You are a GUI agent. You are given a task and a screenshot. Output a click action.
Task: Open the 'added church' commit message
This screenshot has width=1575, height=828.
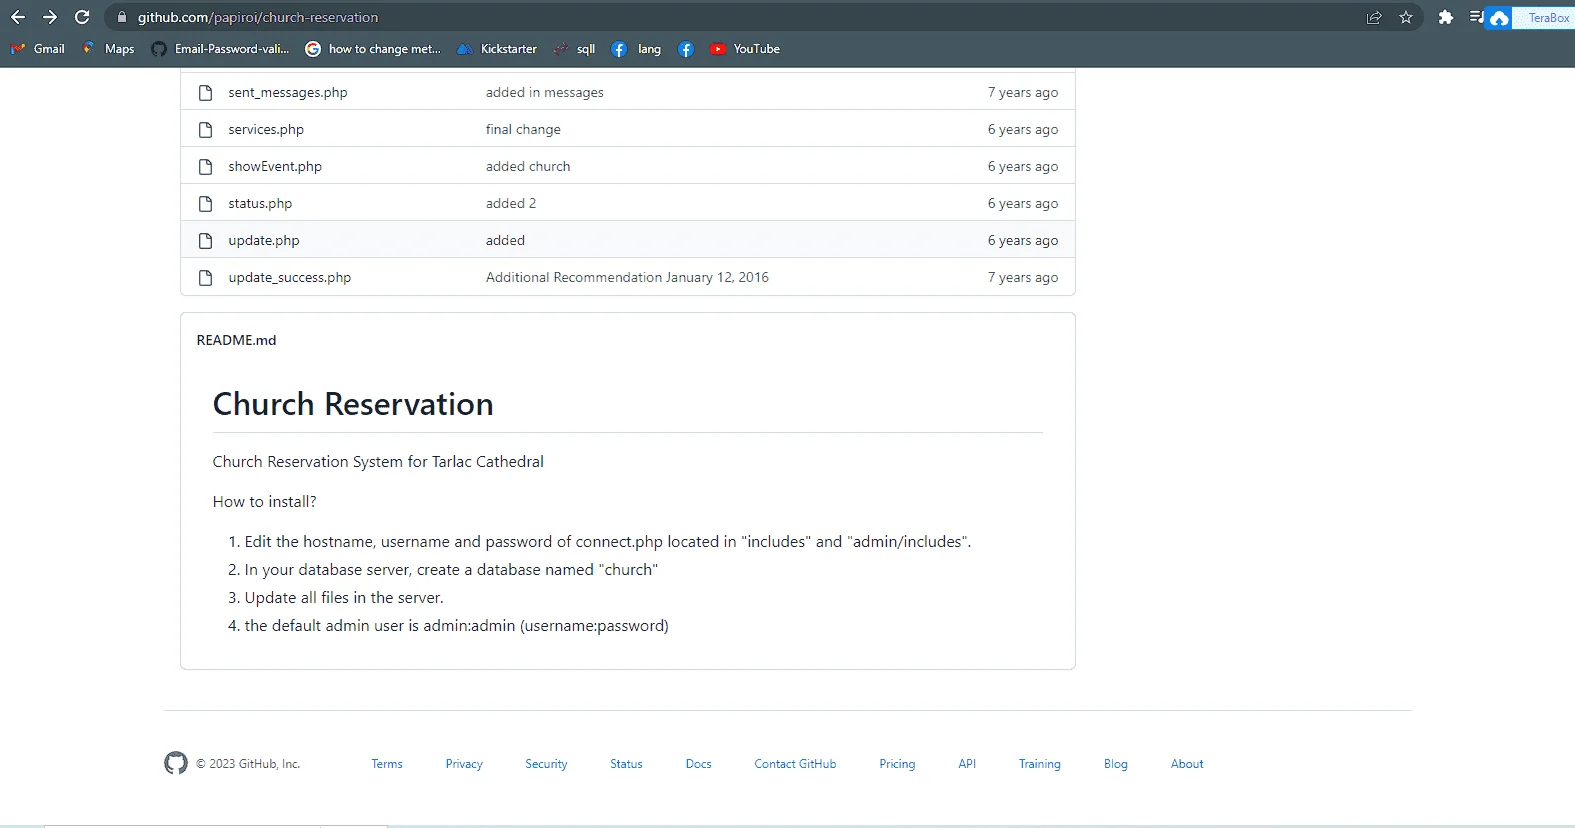528,166
